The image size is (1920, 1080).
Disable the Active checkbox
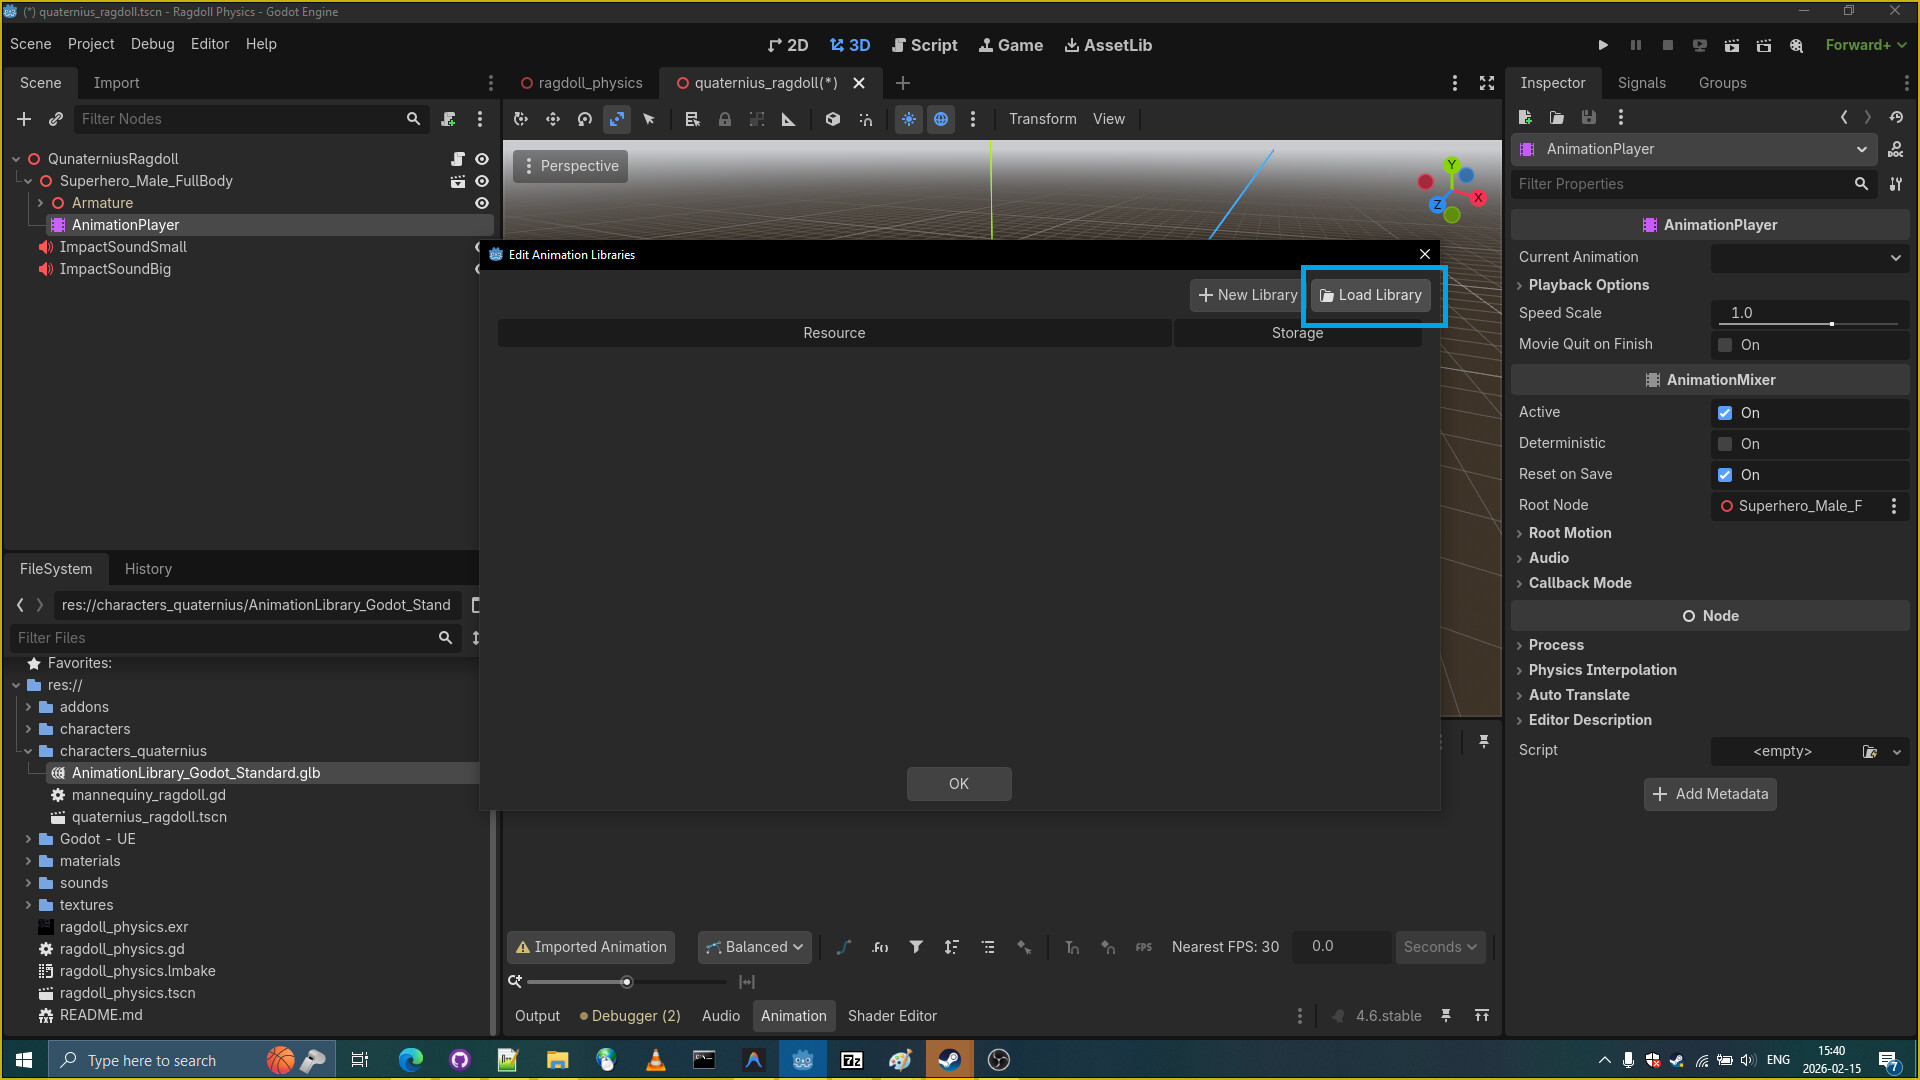pyautogui.click(x=1725, y=413)
